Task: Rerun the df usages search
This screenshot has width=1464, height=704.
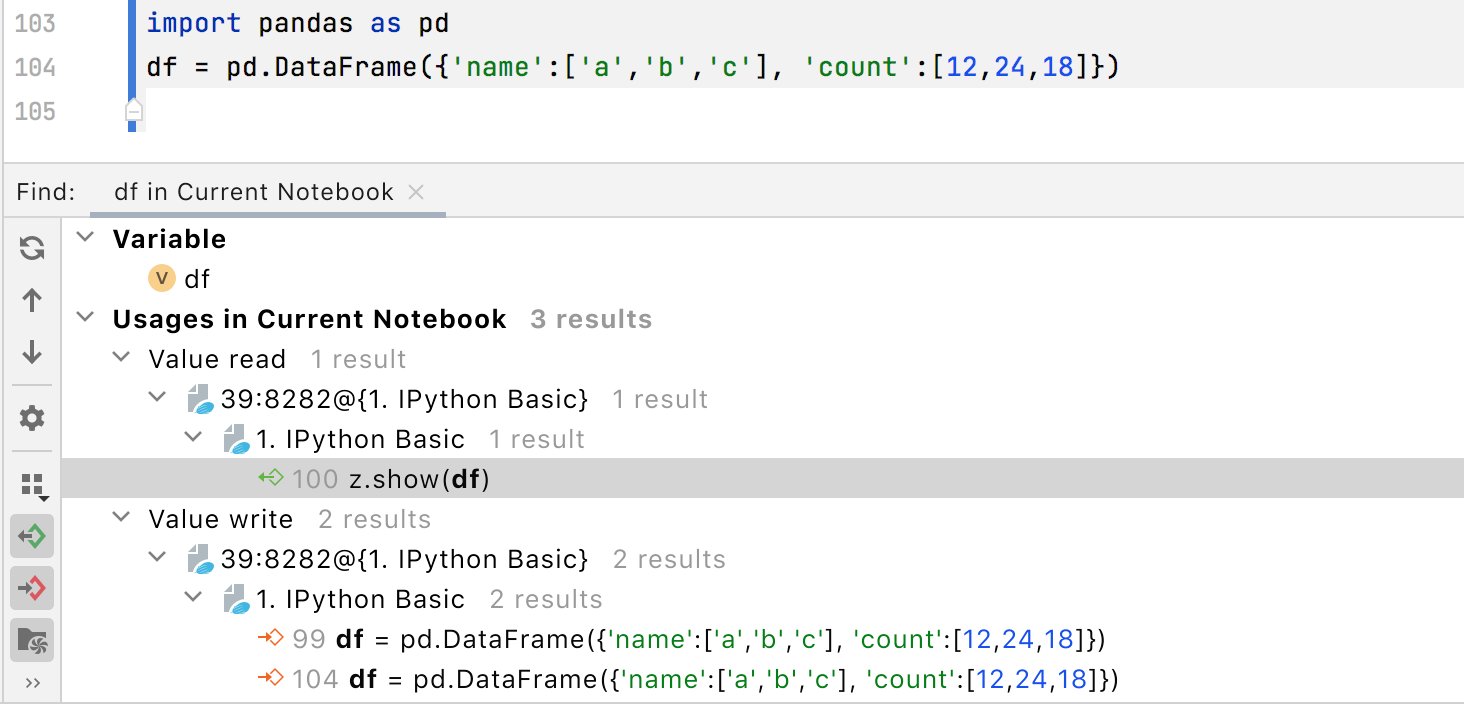Action: (31, 248)
